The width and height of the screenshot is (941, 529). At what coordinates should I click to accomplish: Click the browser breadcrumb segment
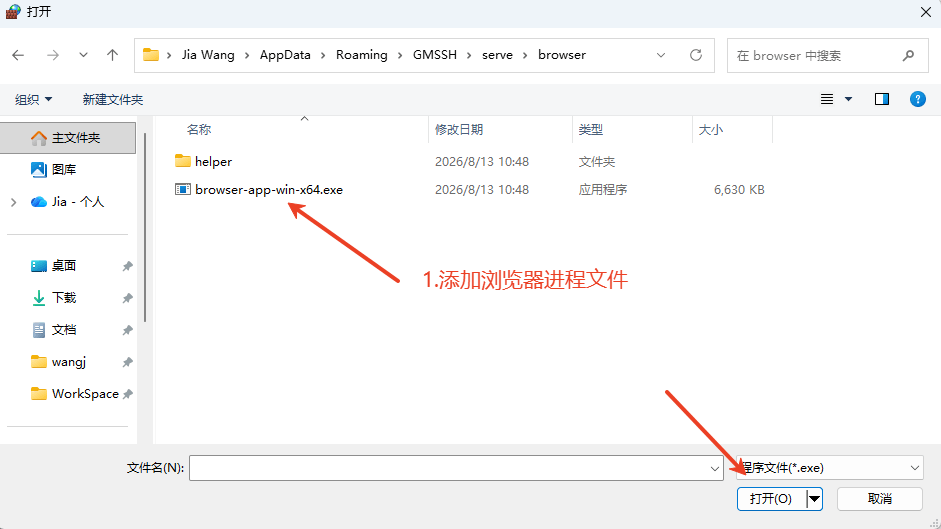coord(562,55)
